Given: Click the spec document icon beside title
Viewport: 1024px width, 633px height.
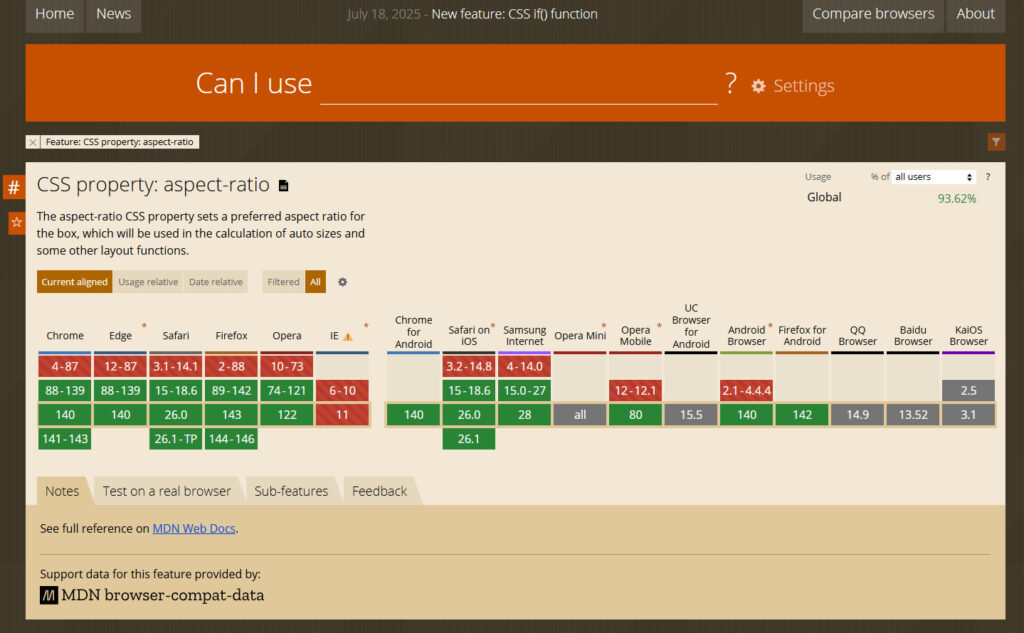Looking at the screenshot, I should [283, 186].
